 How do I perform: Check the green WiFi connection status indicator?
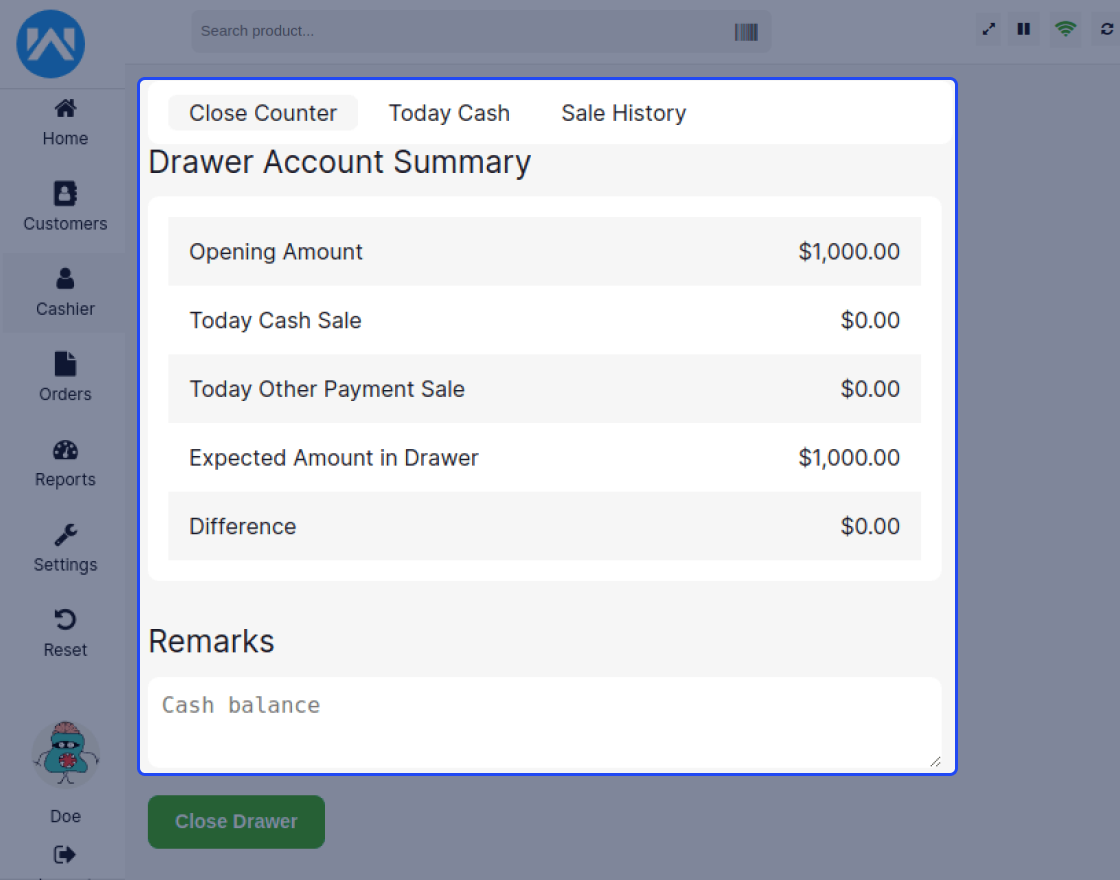coord(1064,29)
